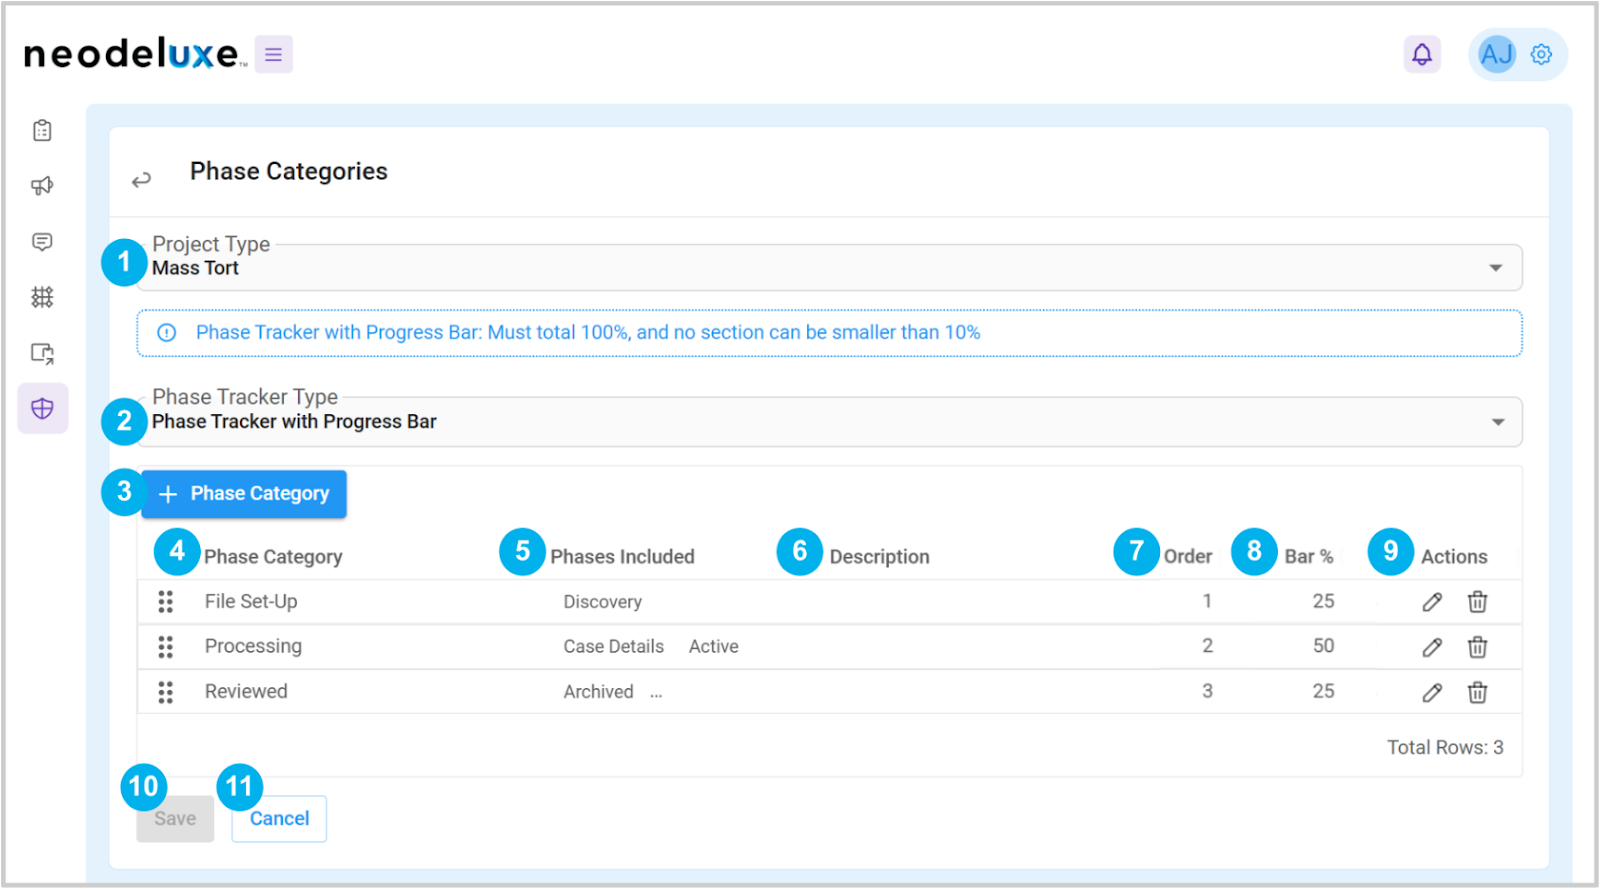Open the grid sidebar icon
The height and width of the screenshot is (889, 1600).
(42, 297)
